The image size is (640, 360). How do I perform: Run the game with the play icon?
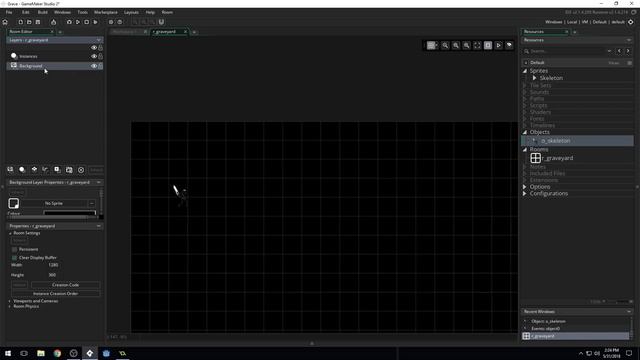tap(78, 22)
